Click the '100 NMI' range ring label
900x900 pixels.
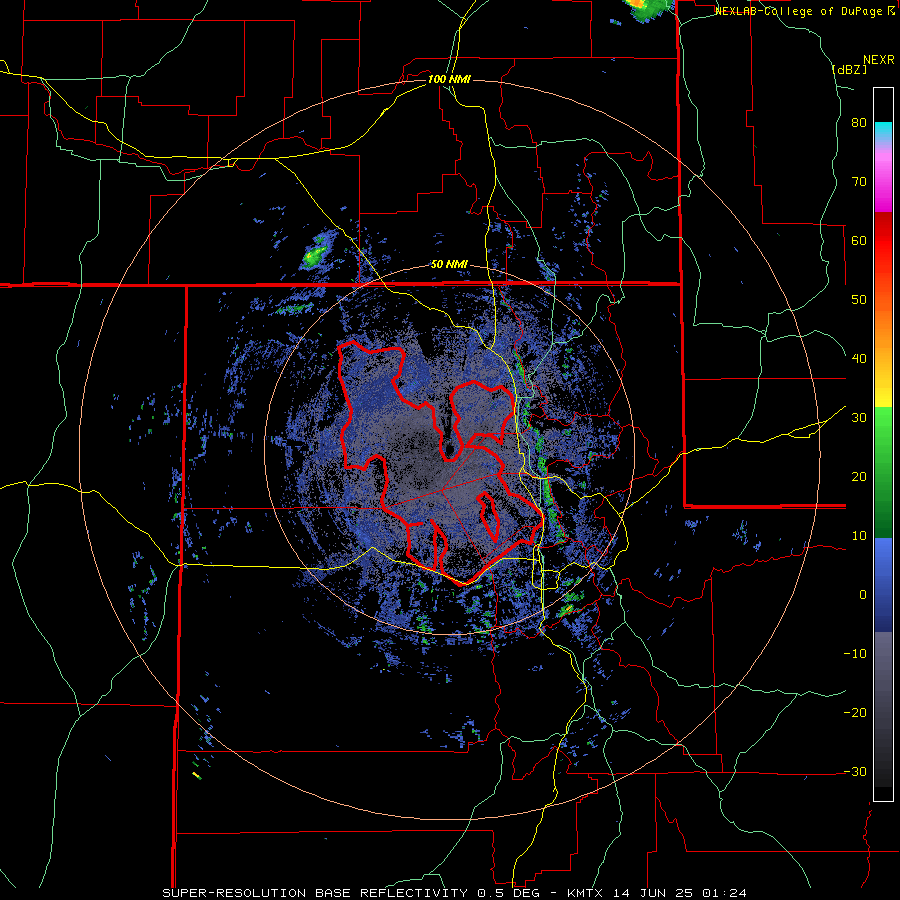coord(449,79)
